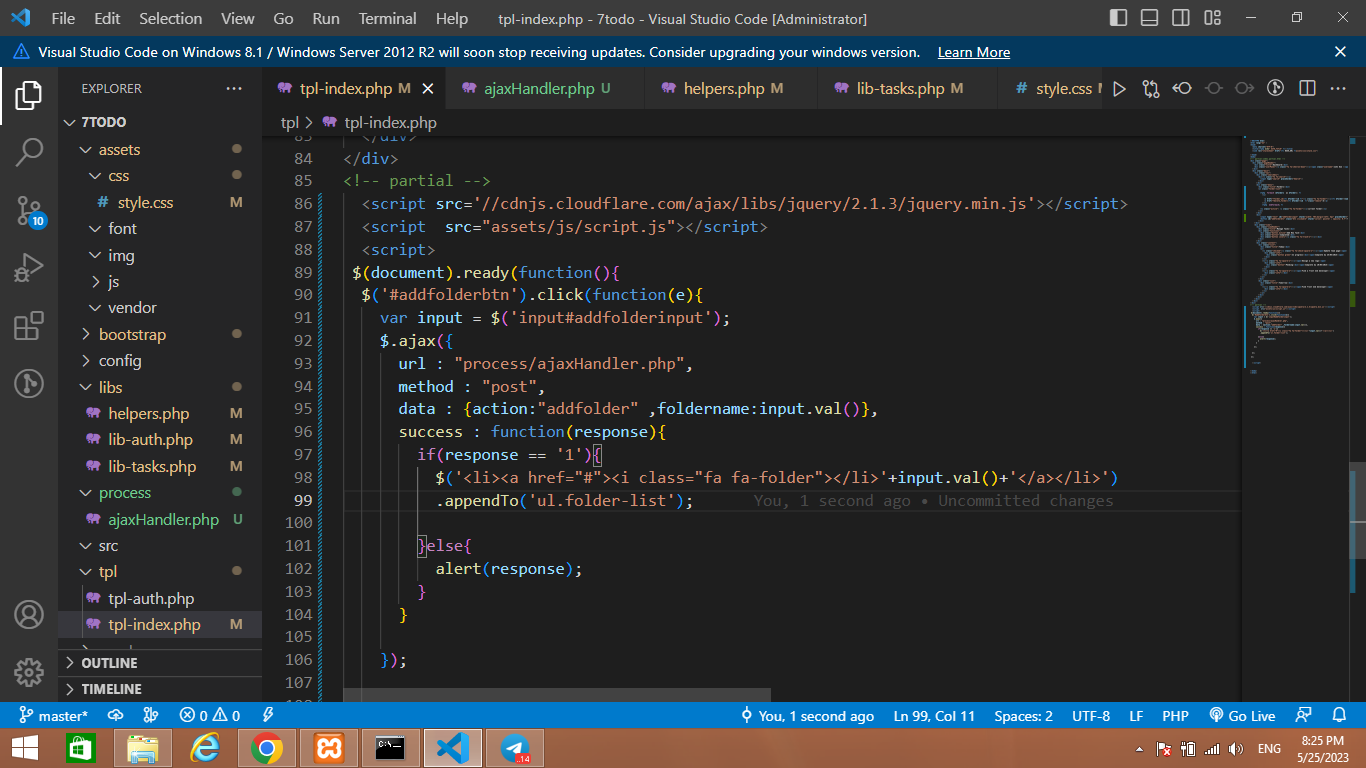Toggle primary side bar visibility
1366x768 pixels.
[1118, 18]
